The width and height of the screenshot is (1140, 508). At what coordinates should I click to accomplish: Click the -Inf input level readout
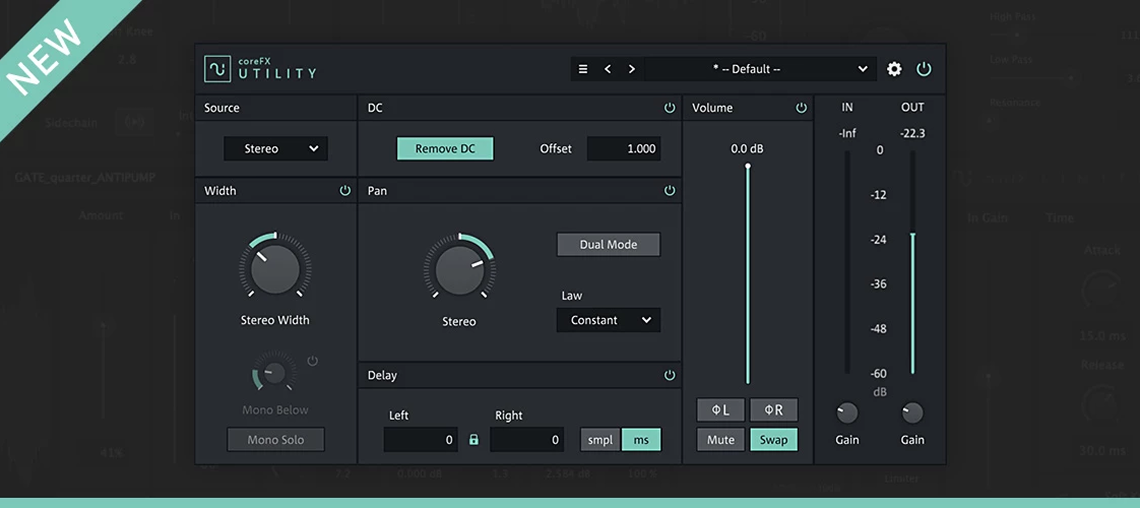coord(847,133)
